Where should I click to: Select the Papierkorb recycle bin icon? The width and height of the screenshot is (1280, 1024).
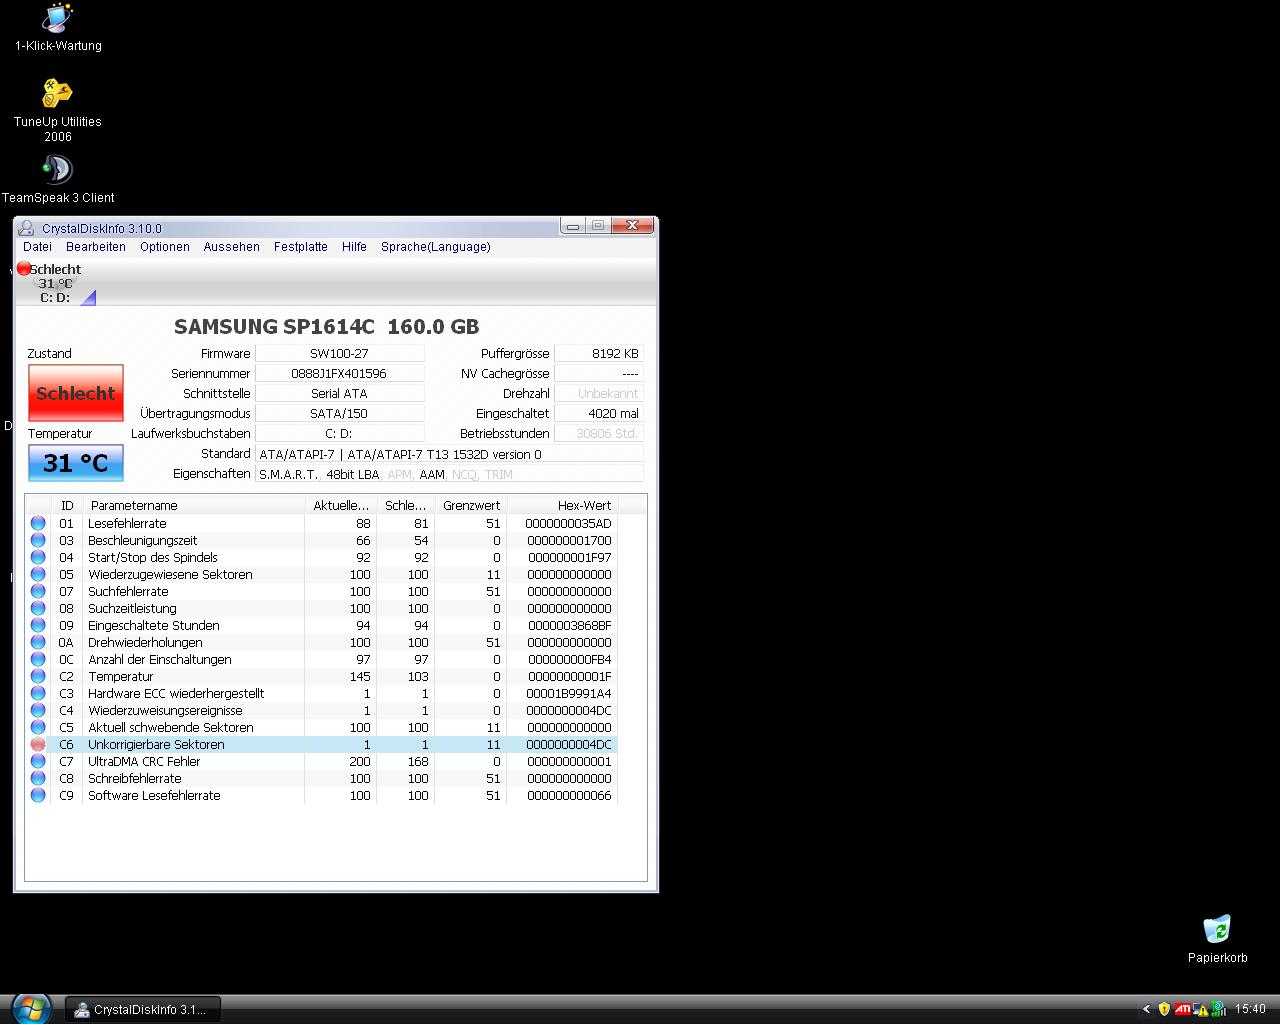pyautogui.click(x=1217, y=939)
